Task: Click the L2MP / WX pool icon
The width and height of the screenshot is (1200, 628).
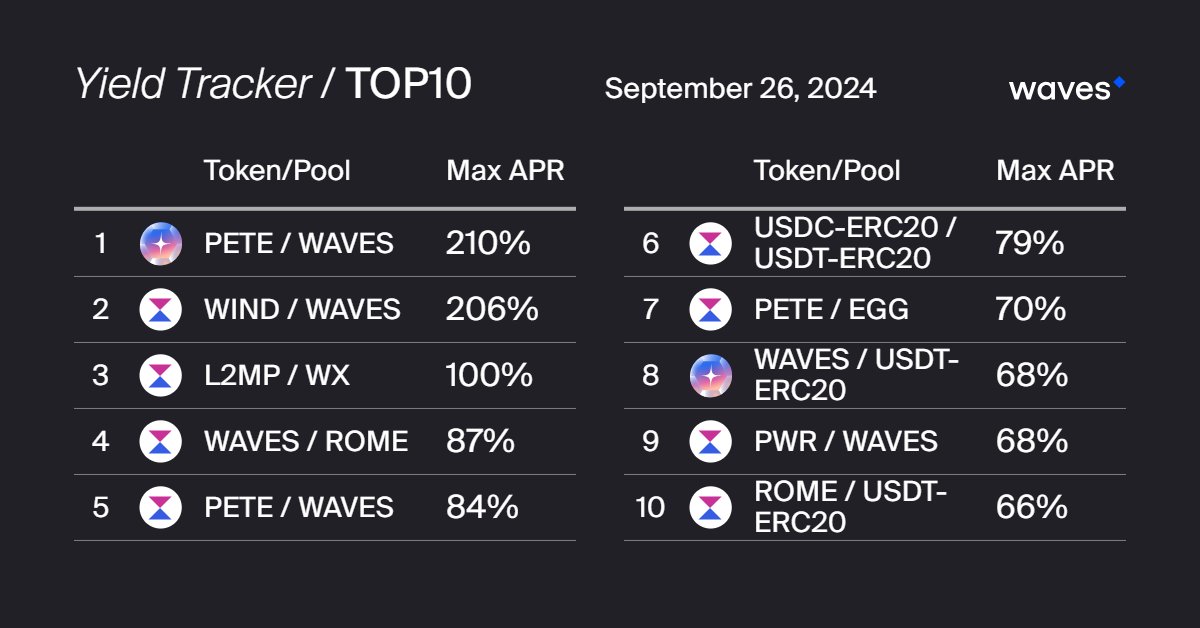Action: click(x=160, y=376)
